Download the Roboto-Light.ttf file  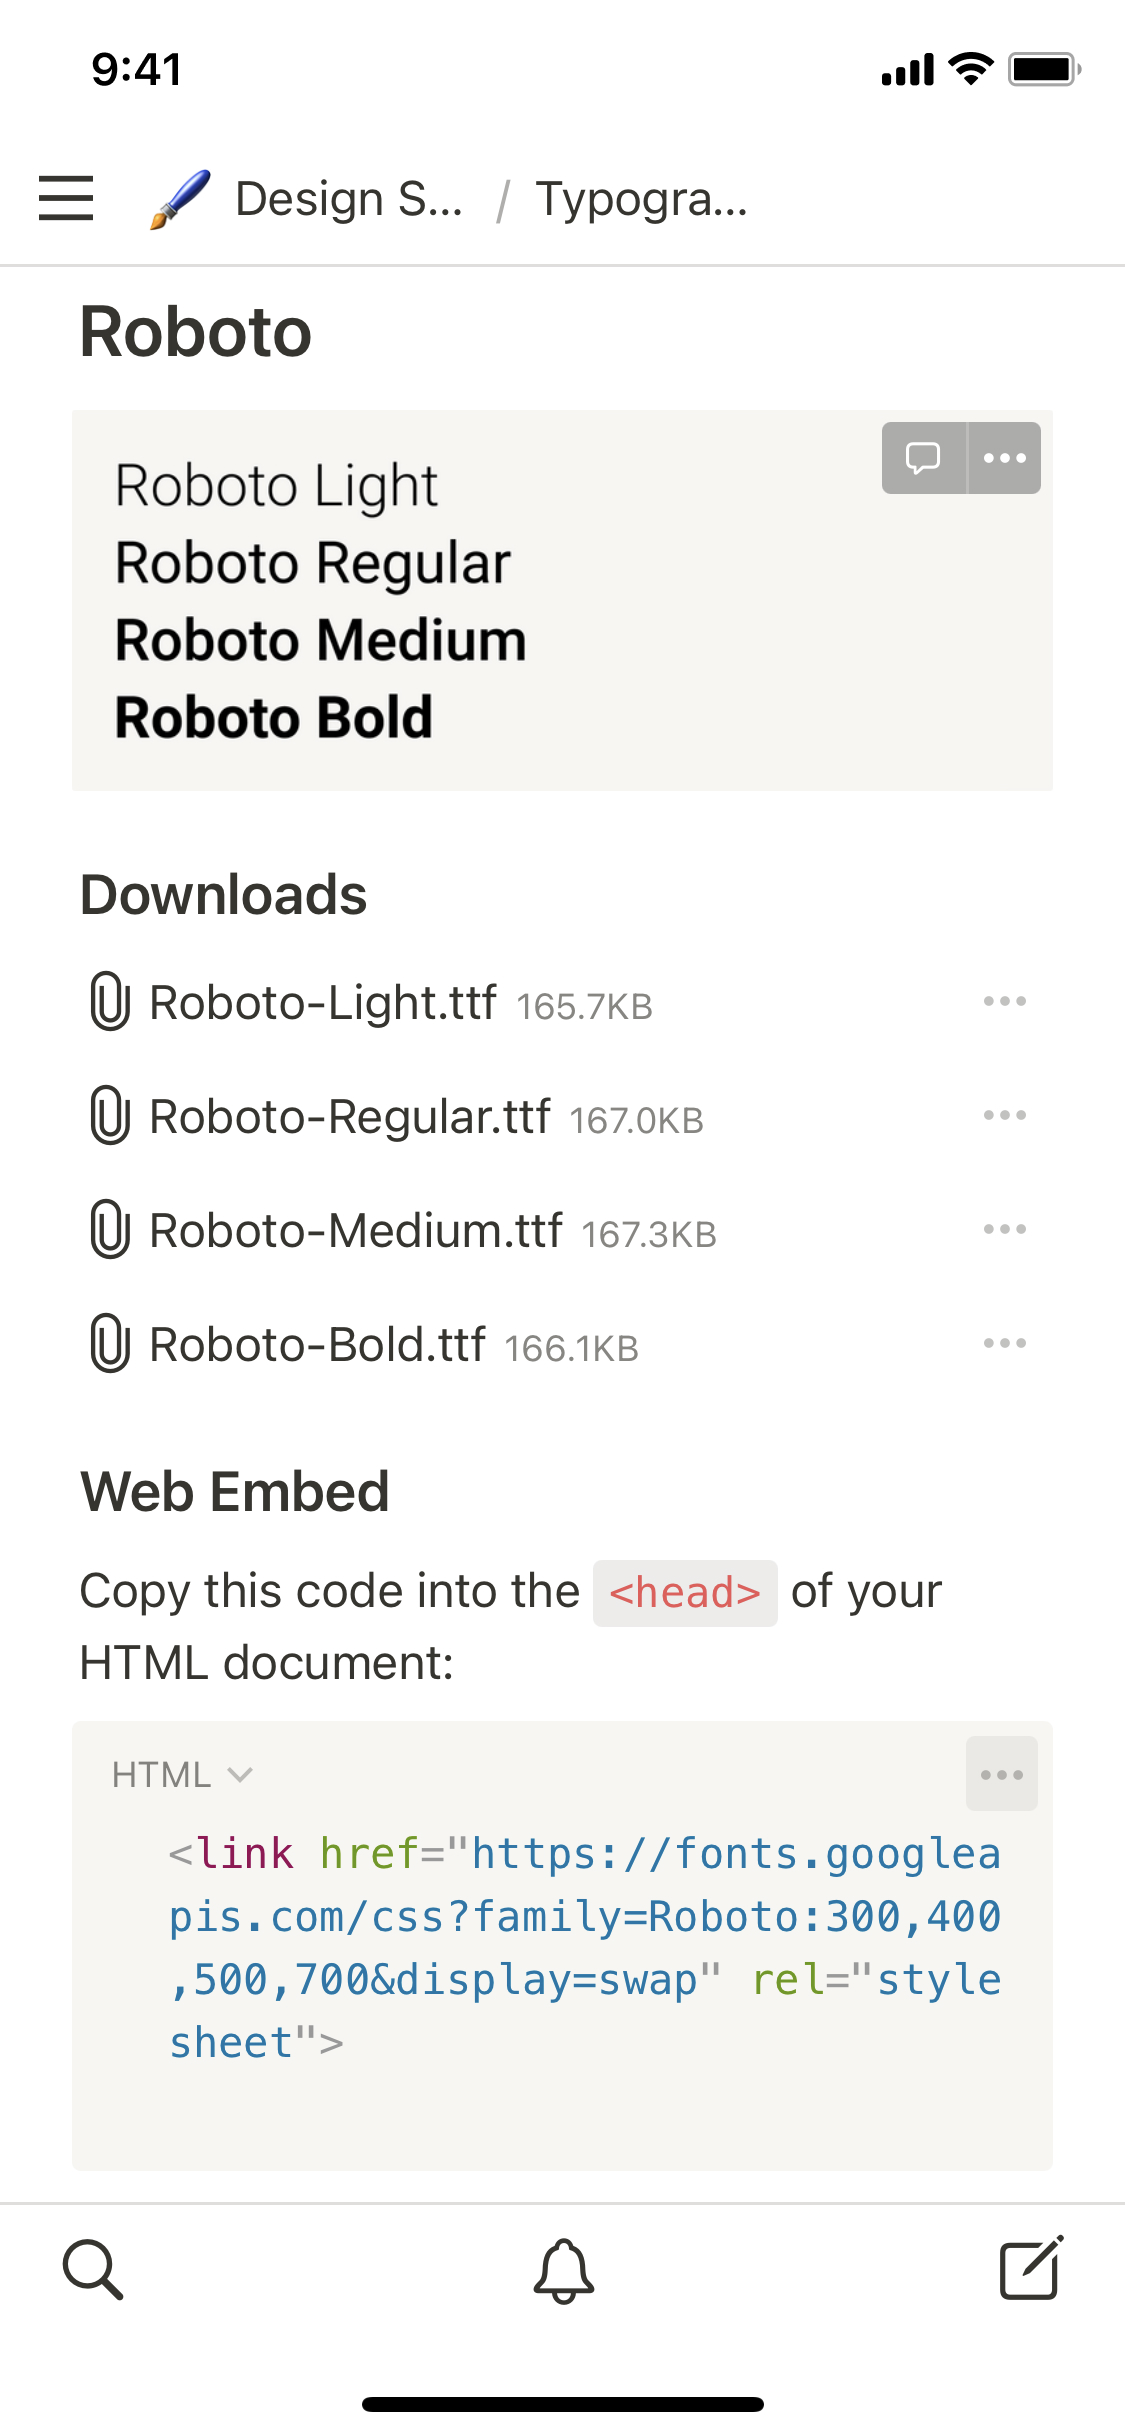click(x=322, y=1002)
